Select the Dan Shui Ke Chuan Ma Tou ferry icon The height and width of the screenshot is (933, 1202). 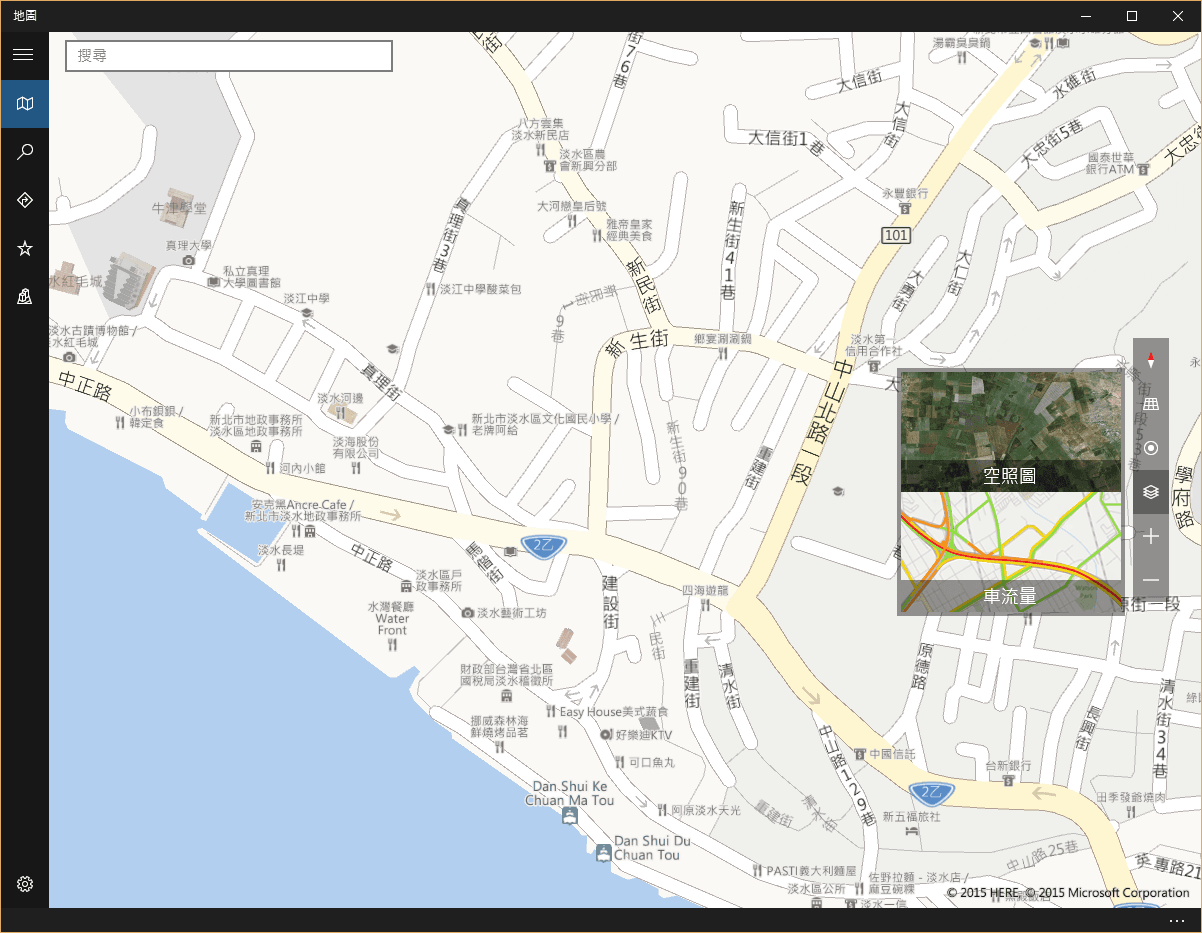click(x=570, y=817)
